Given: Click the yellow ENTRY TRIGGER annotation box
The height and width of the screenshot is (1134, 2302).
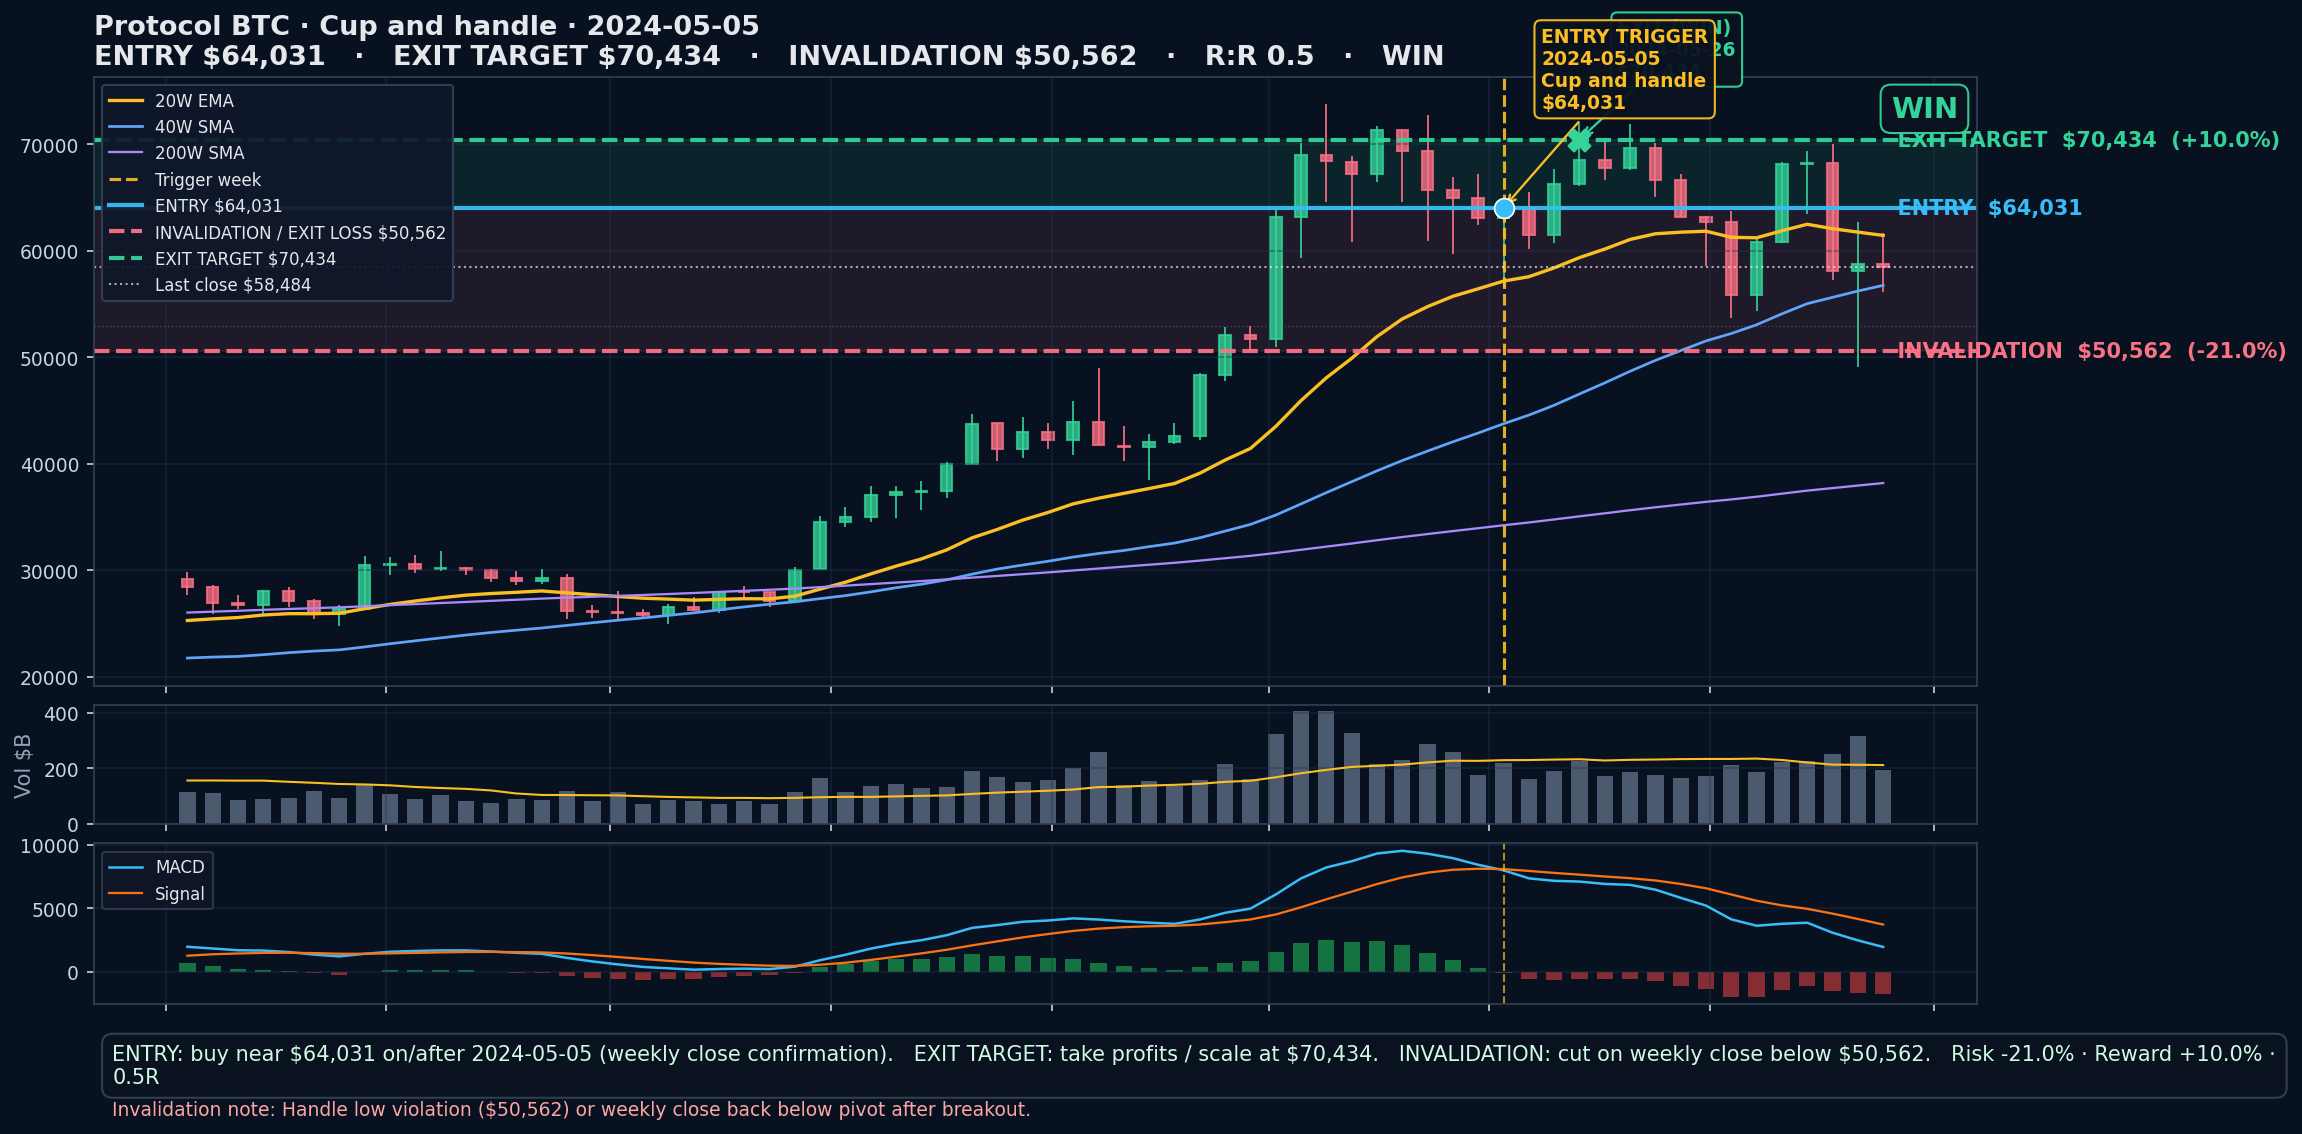Looking at the screenshot, I should point(1624,70).
